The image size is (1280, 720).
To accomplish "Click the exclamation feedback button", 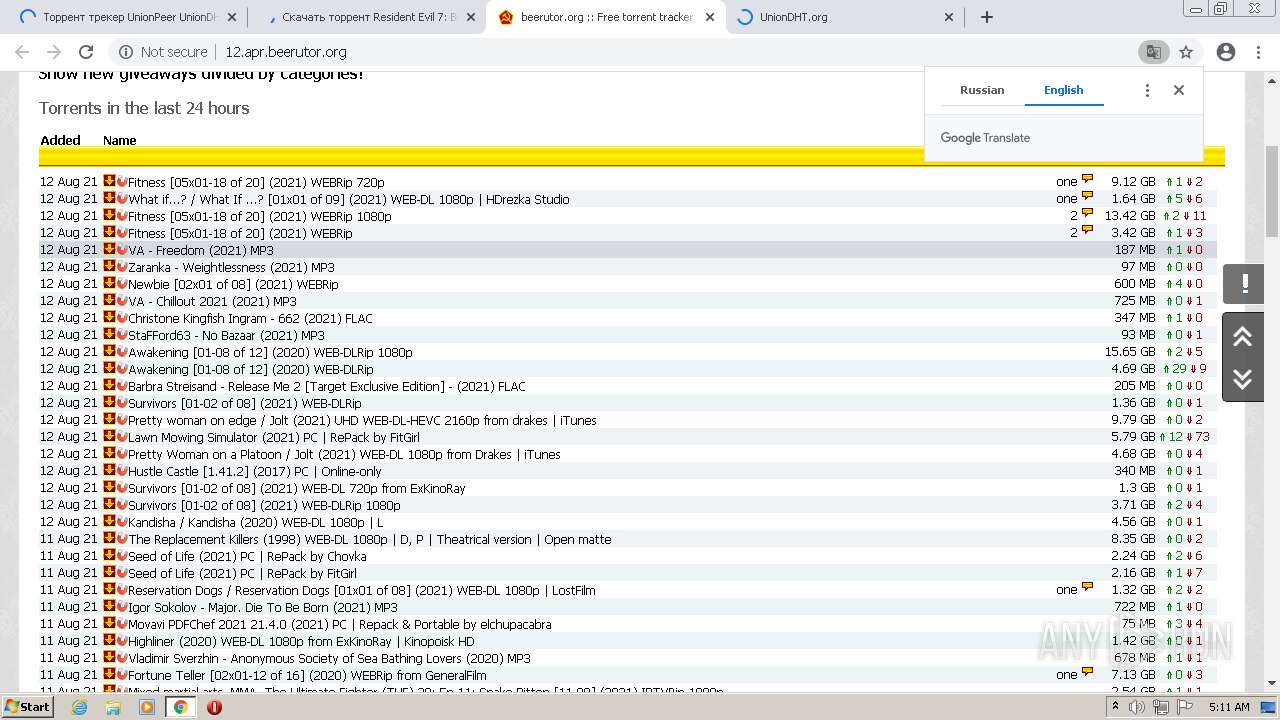I will (x=1244, y=283).
